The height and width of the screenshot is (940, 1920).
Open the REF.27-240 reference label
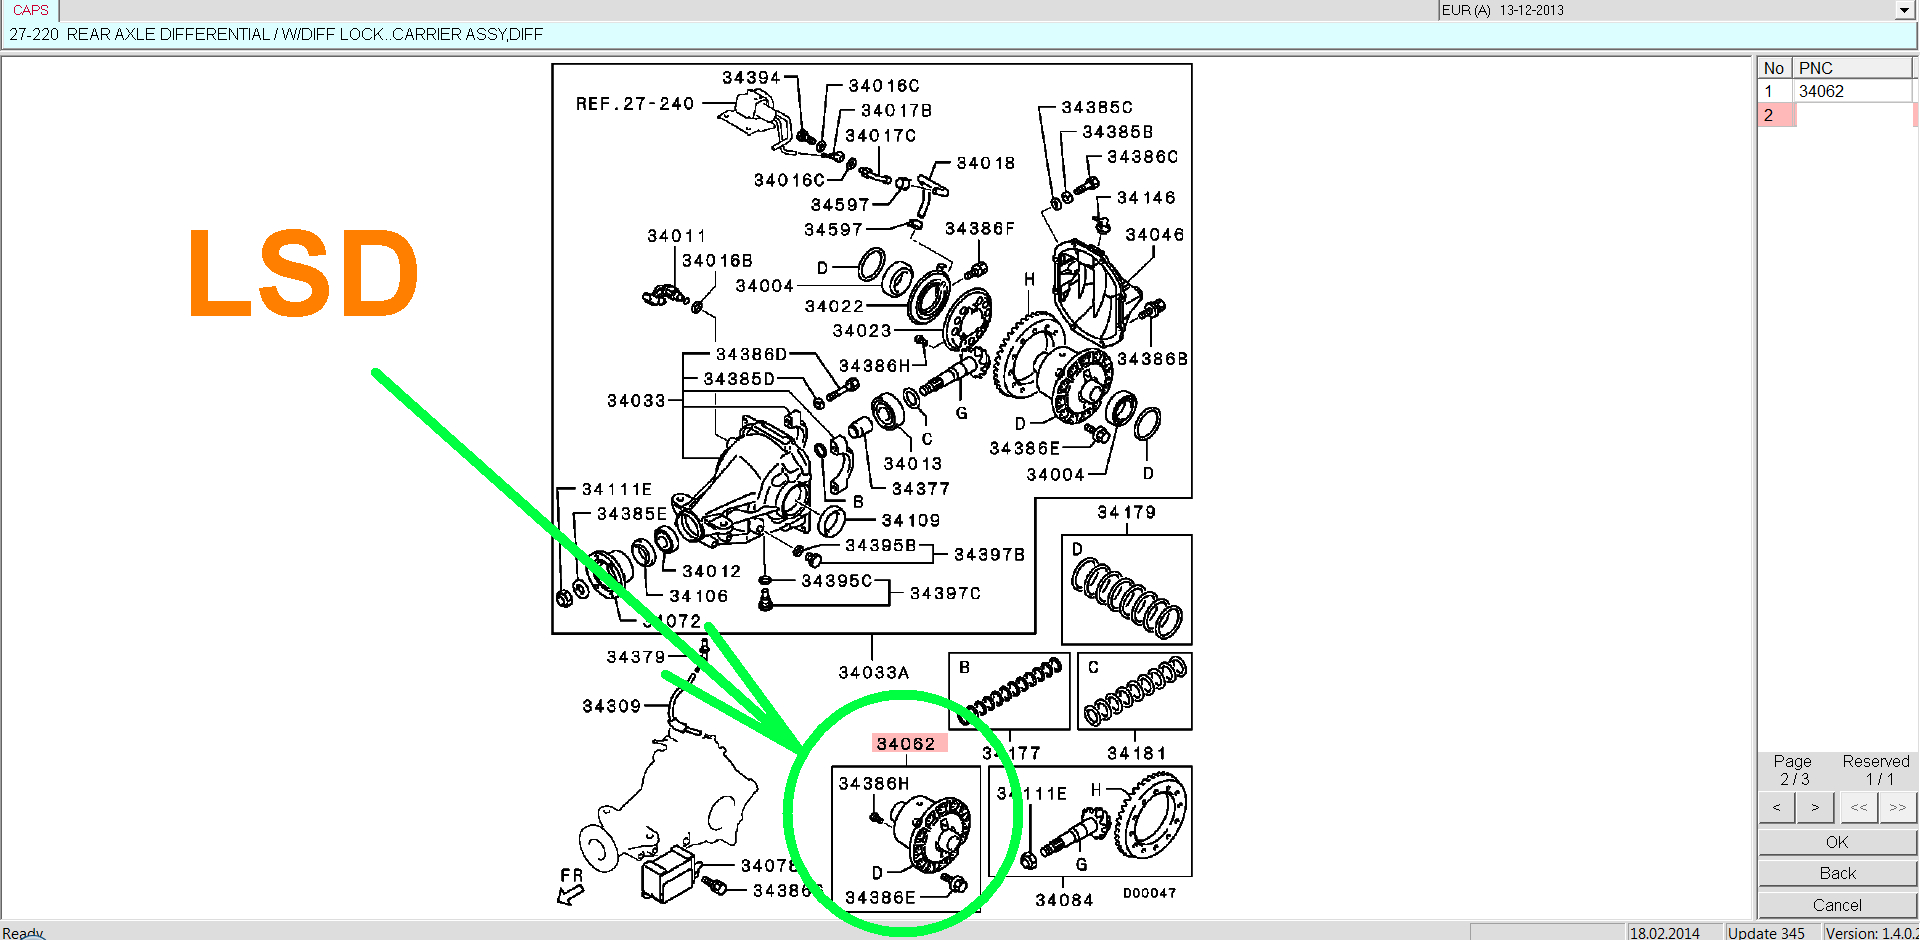pos(634,104)
